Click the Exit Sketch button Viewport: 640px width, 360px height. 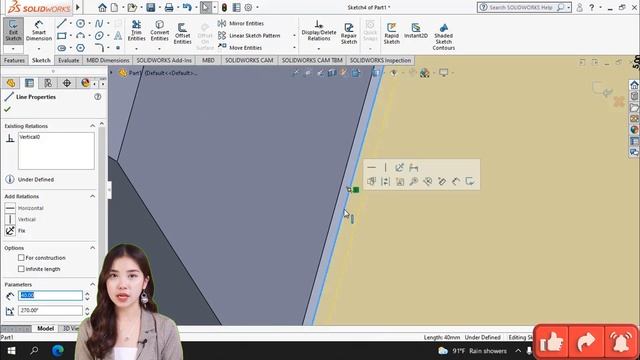13,31
